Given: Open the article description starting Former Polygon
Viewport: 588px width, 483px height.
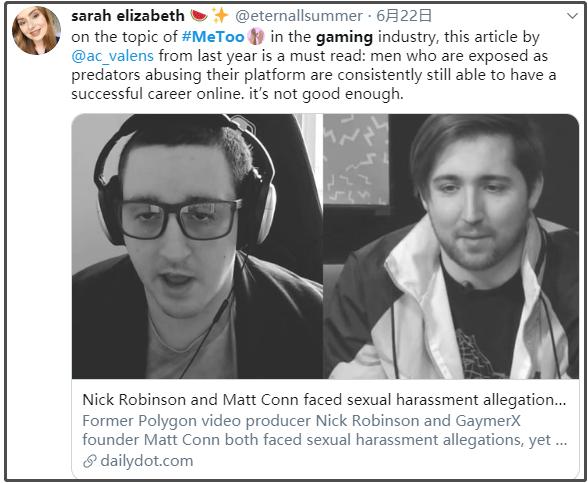Looking at the screenshot, I should point(324,430).
